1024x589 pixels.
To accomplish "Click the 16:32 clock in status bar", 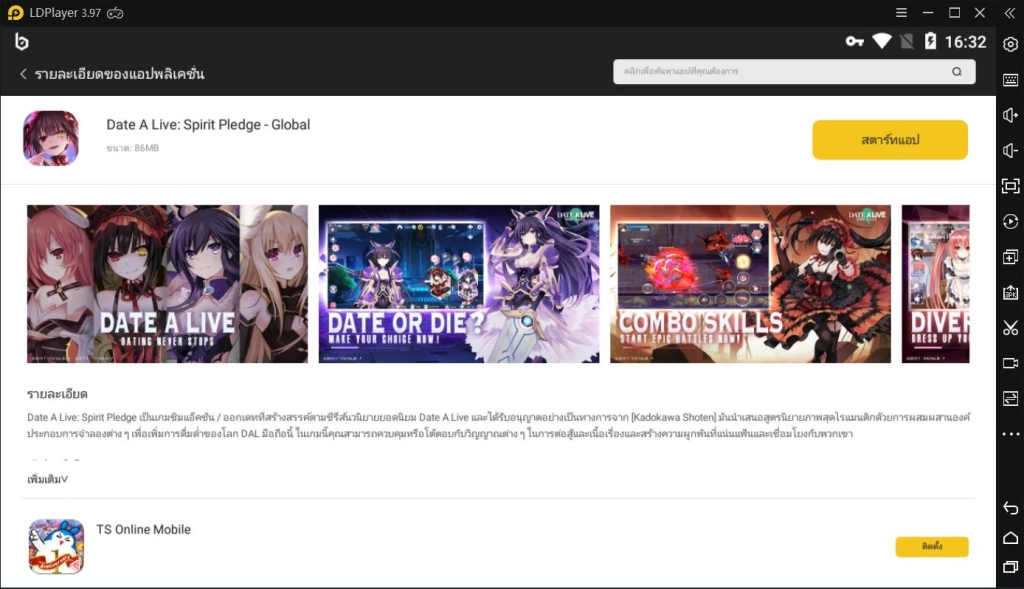I will coord(965,42).
